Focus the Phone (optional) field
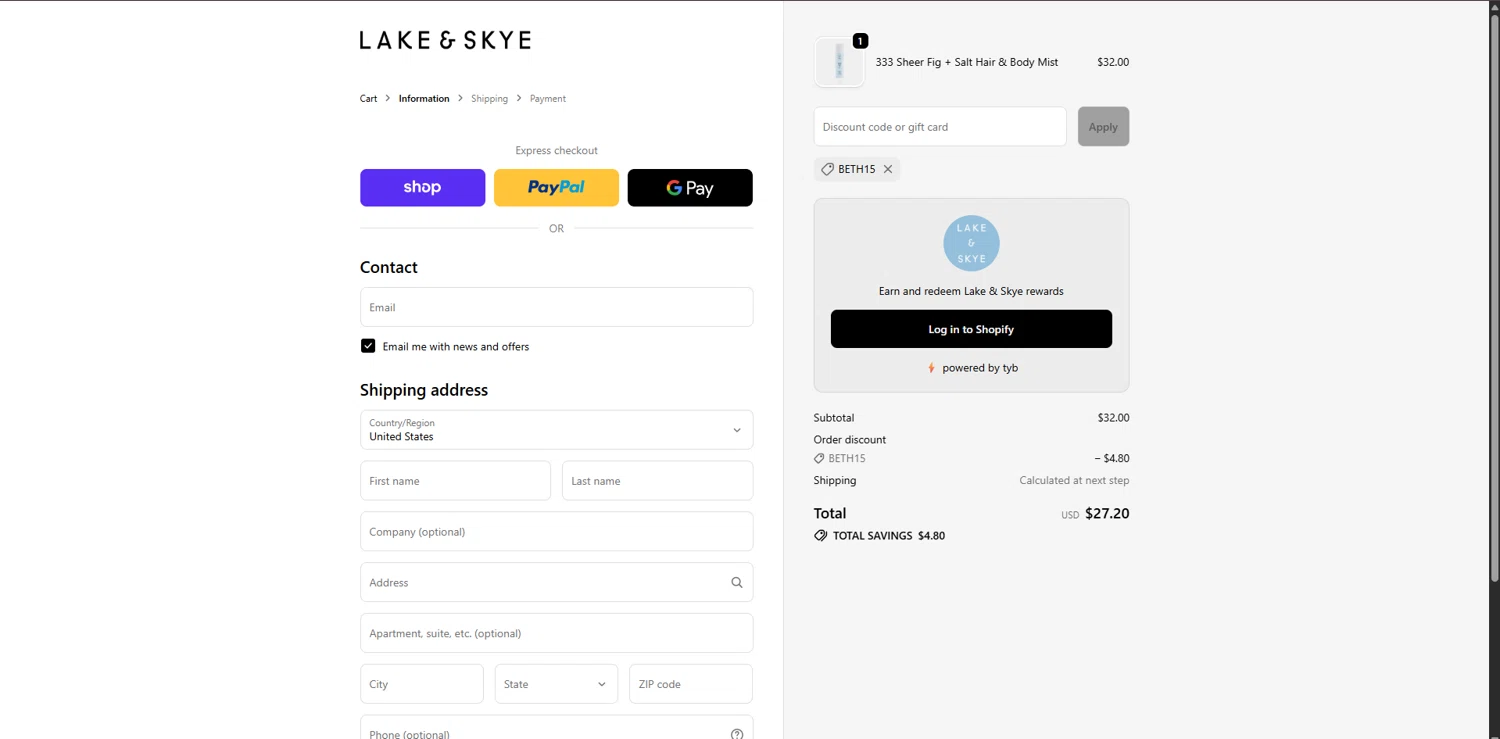The height and width of the screenshot is (739, 1500). [556, 728]
